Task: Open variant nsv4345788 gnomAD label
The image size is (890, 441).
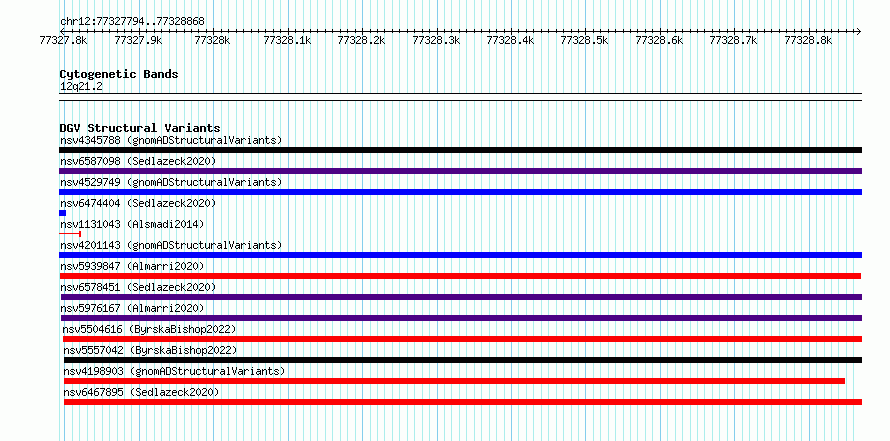Action: point(171,140)
